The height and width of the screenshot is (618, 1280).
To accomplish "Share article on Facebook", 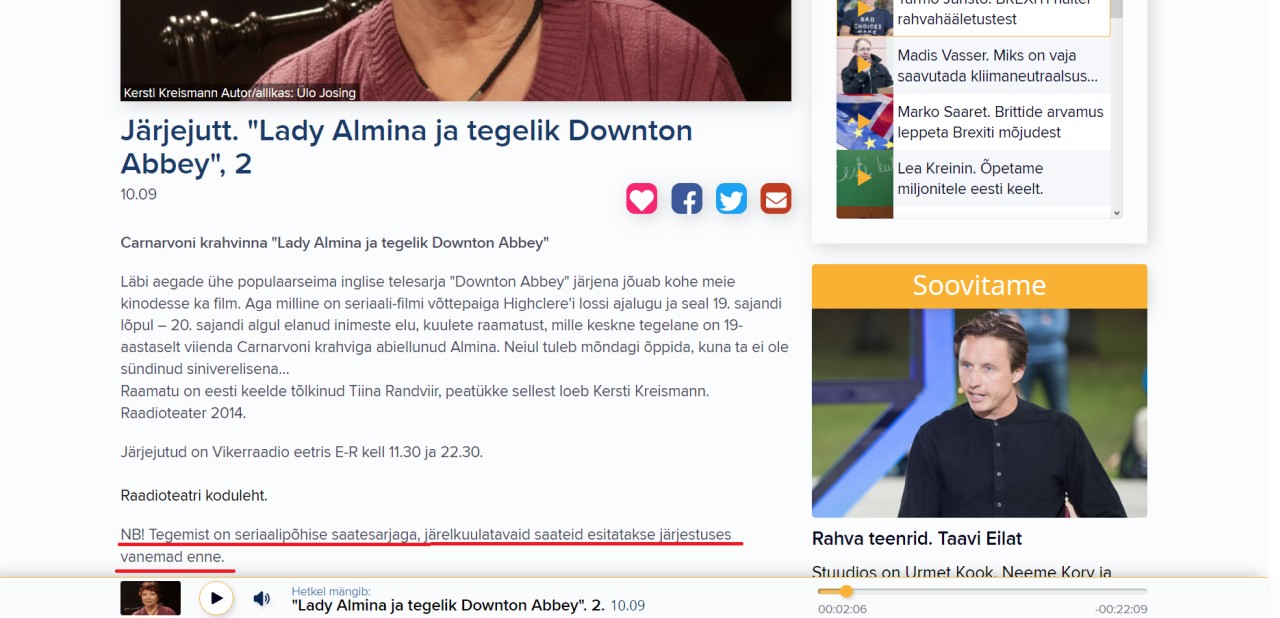I will click(x=687, y=198).
